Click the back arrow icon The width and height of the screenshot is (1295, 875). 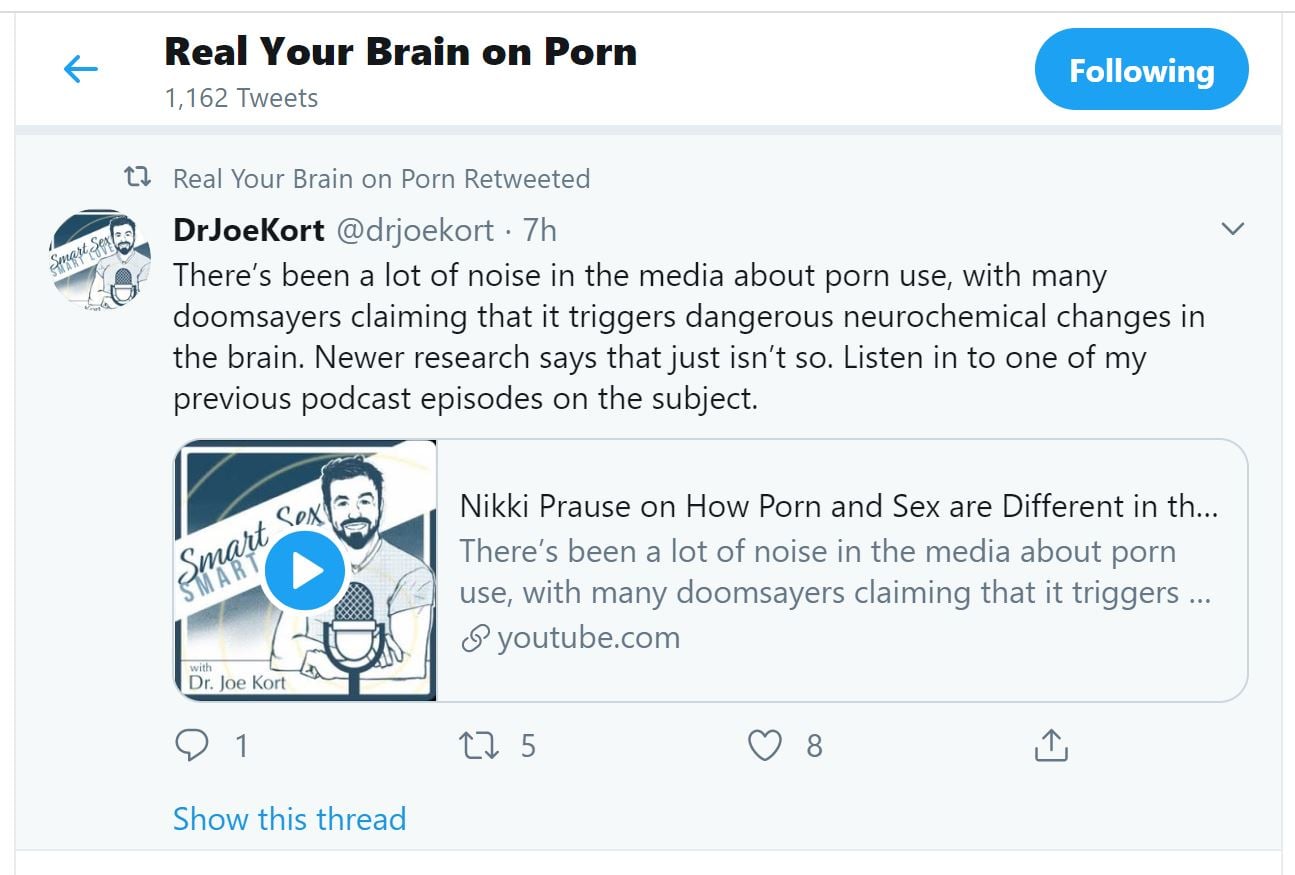[x=80, y=69]
